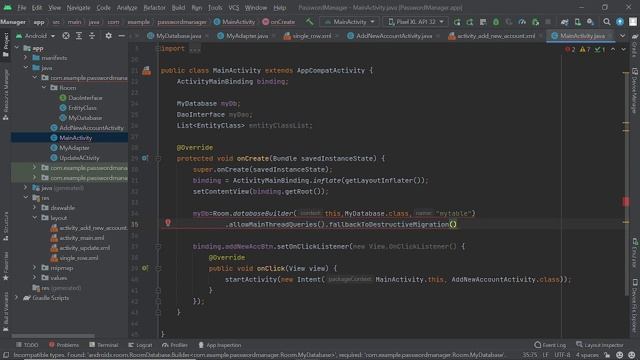
Task: Click the Apply Changes and Restart icon
Action: coord(470,22)
